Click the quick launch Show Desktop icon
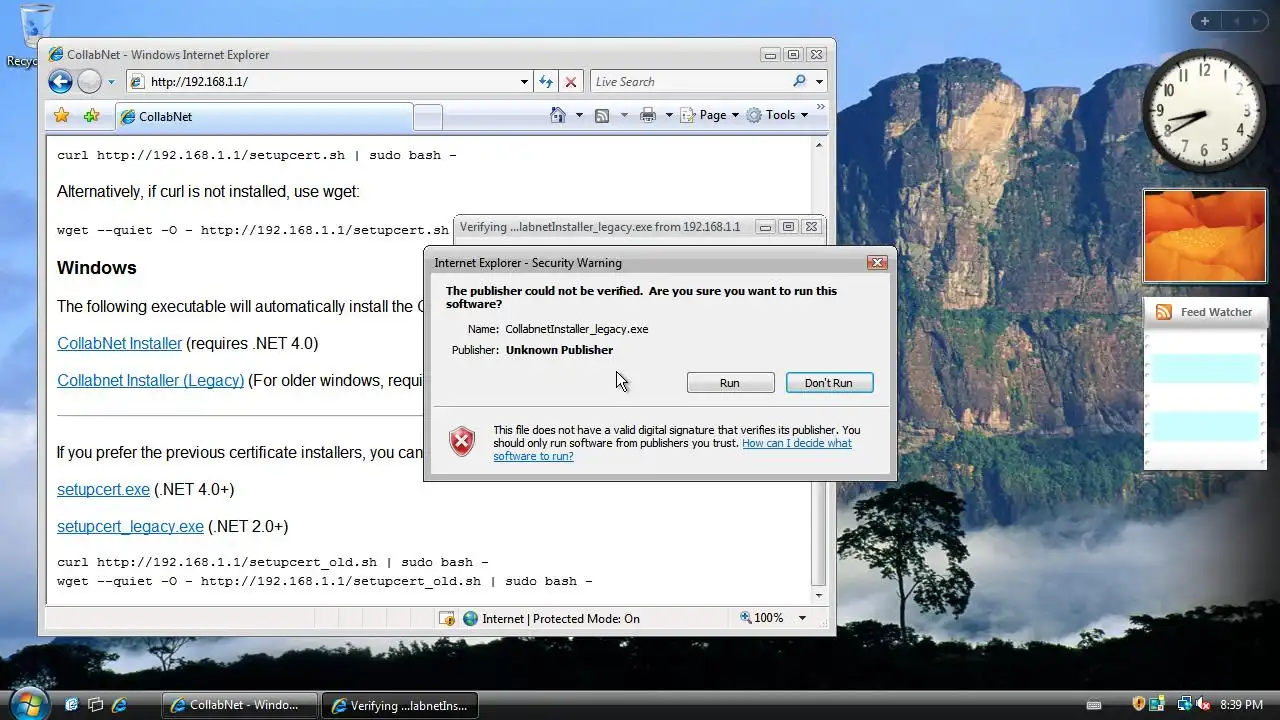 [x=72, y=705]
